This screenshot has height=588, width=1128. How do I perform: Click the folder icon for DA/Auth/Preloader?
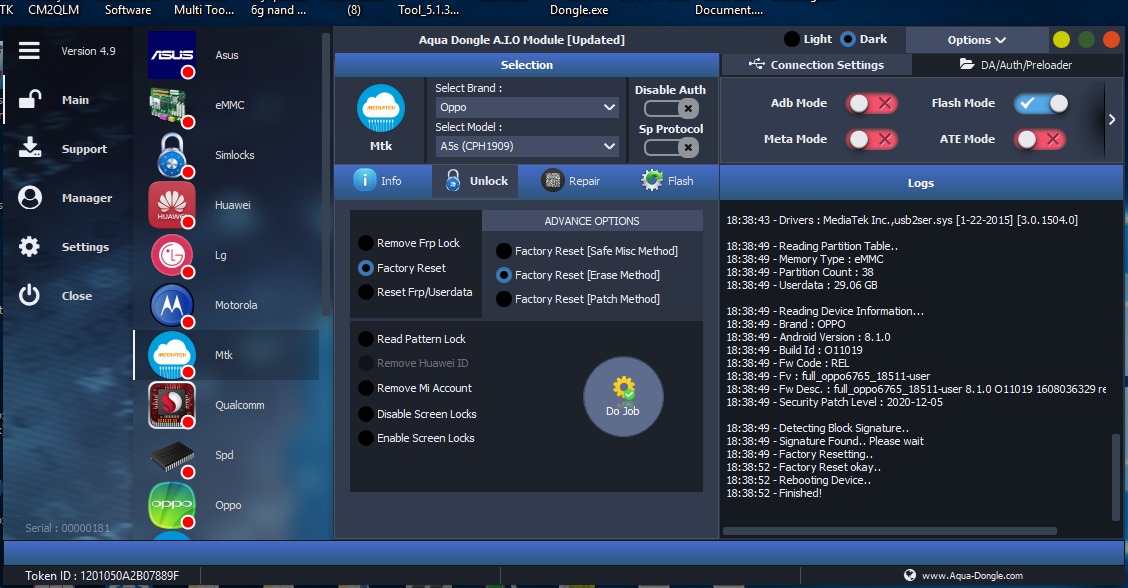[967, 64]
